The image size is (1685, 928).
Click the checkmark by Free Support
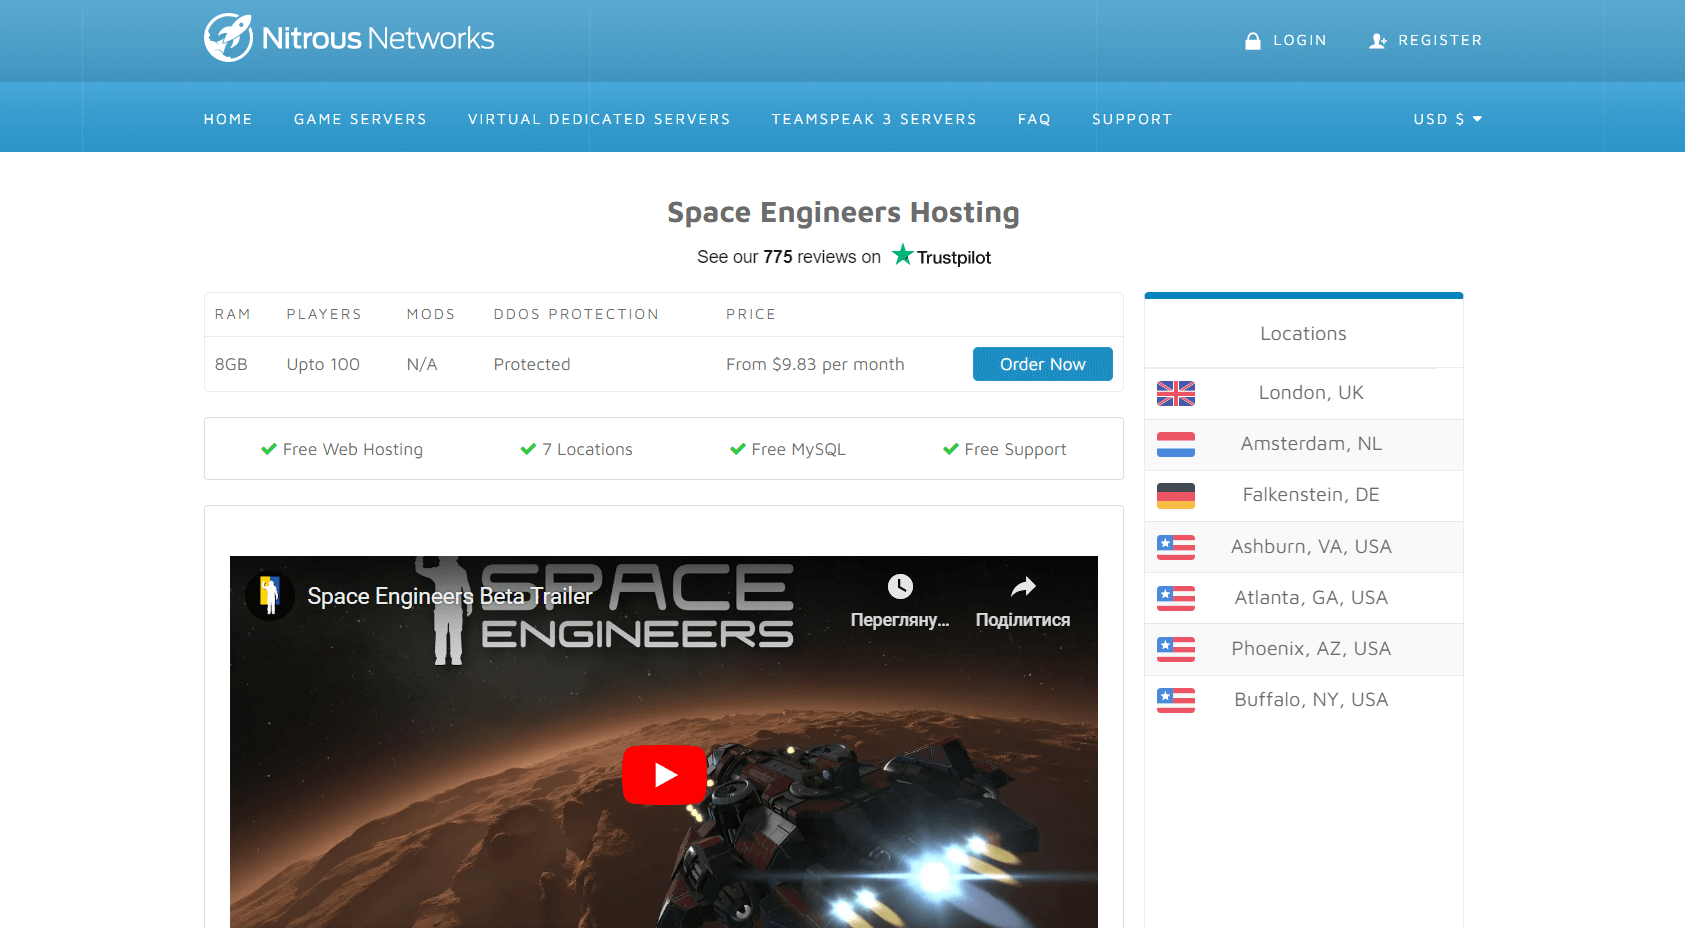pyautogui.click(x=951, y=449)
